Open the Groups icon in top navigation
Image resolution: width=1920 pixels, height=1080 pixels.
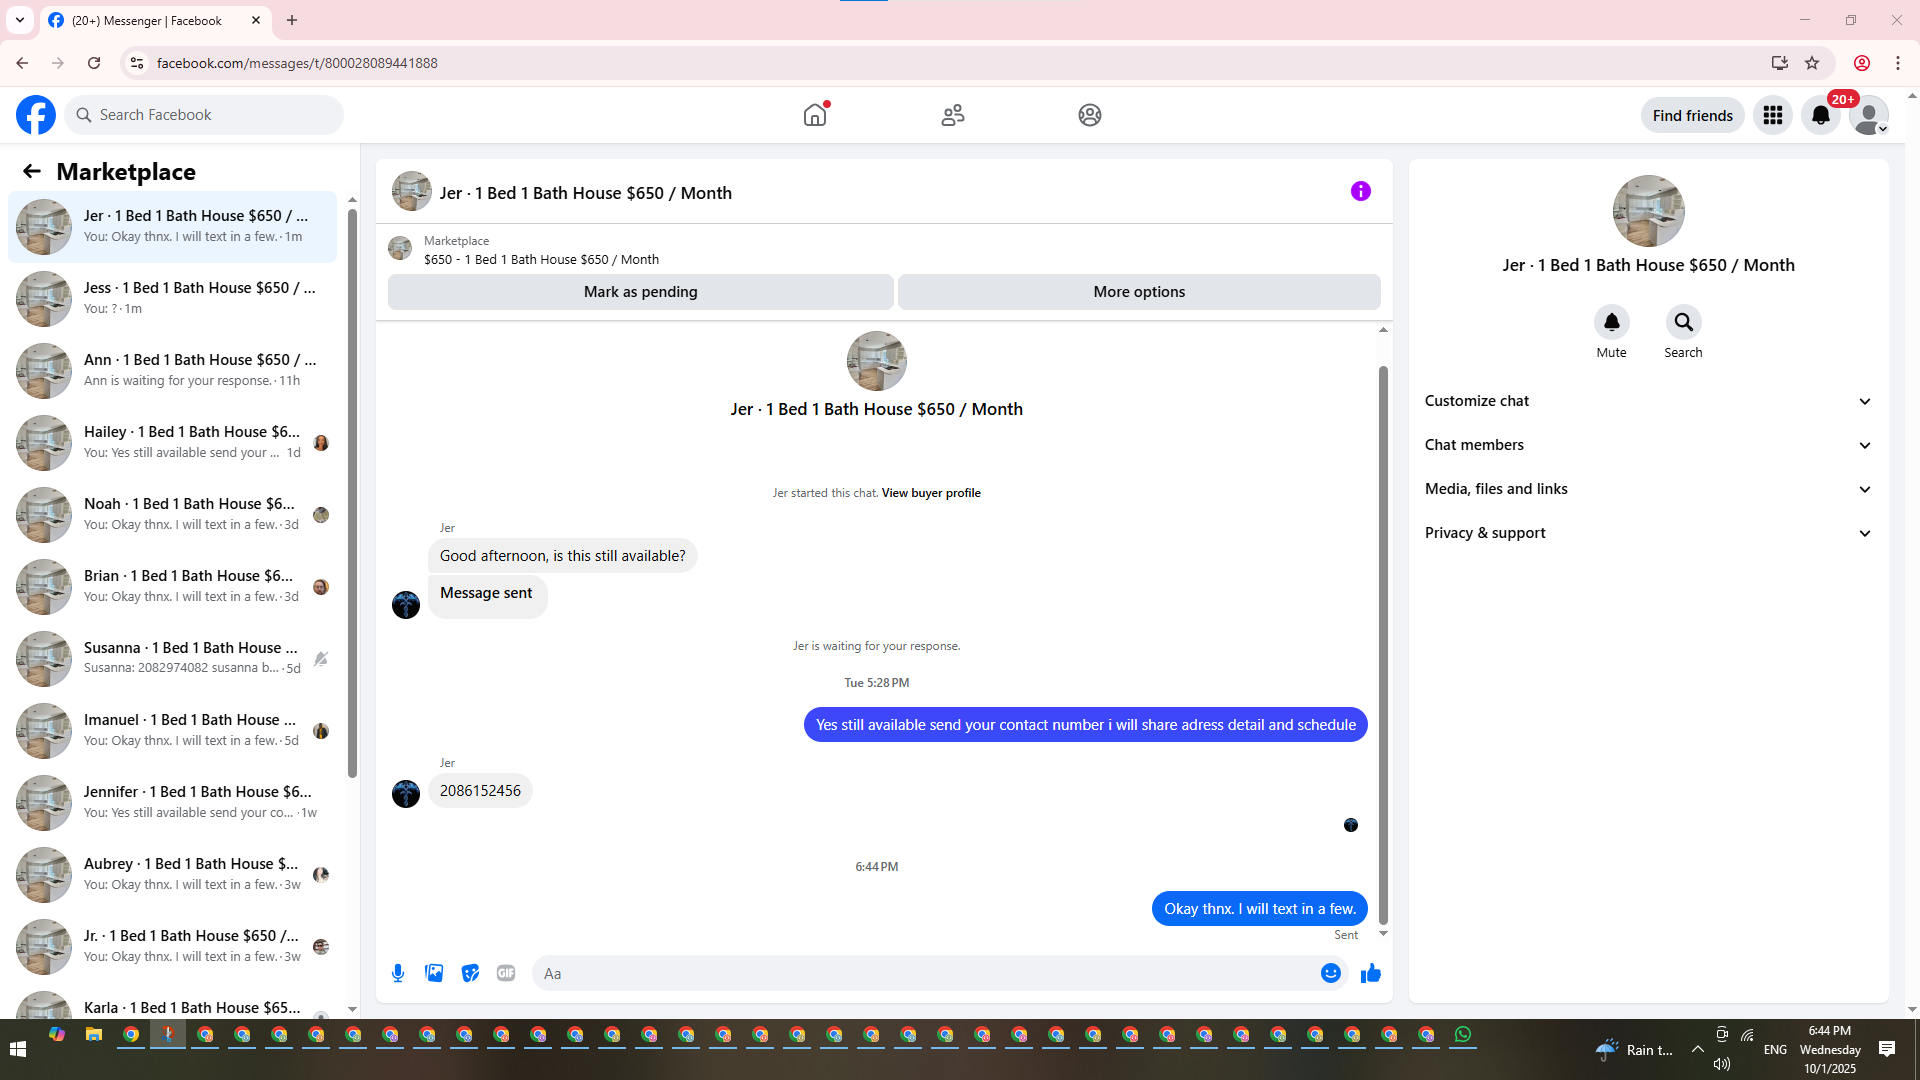pyautogui.click(x=1090, y=115)
